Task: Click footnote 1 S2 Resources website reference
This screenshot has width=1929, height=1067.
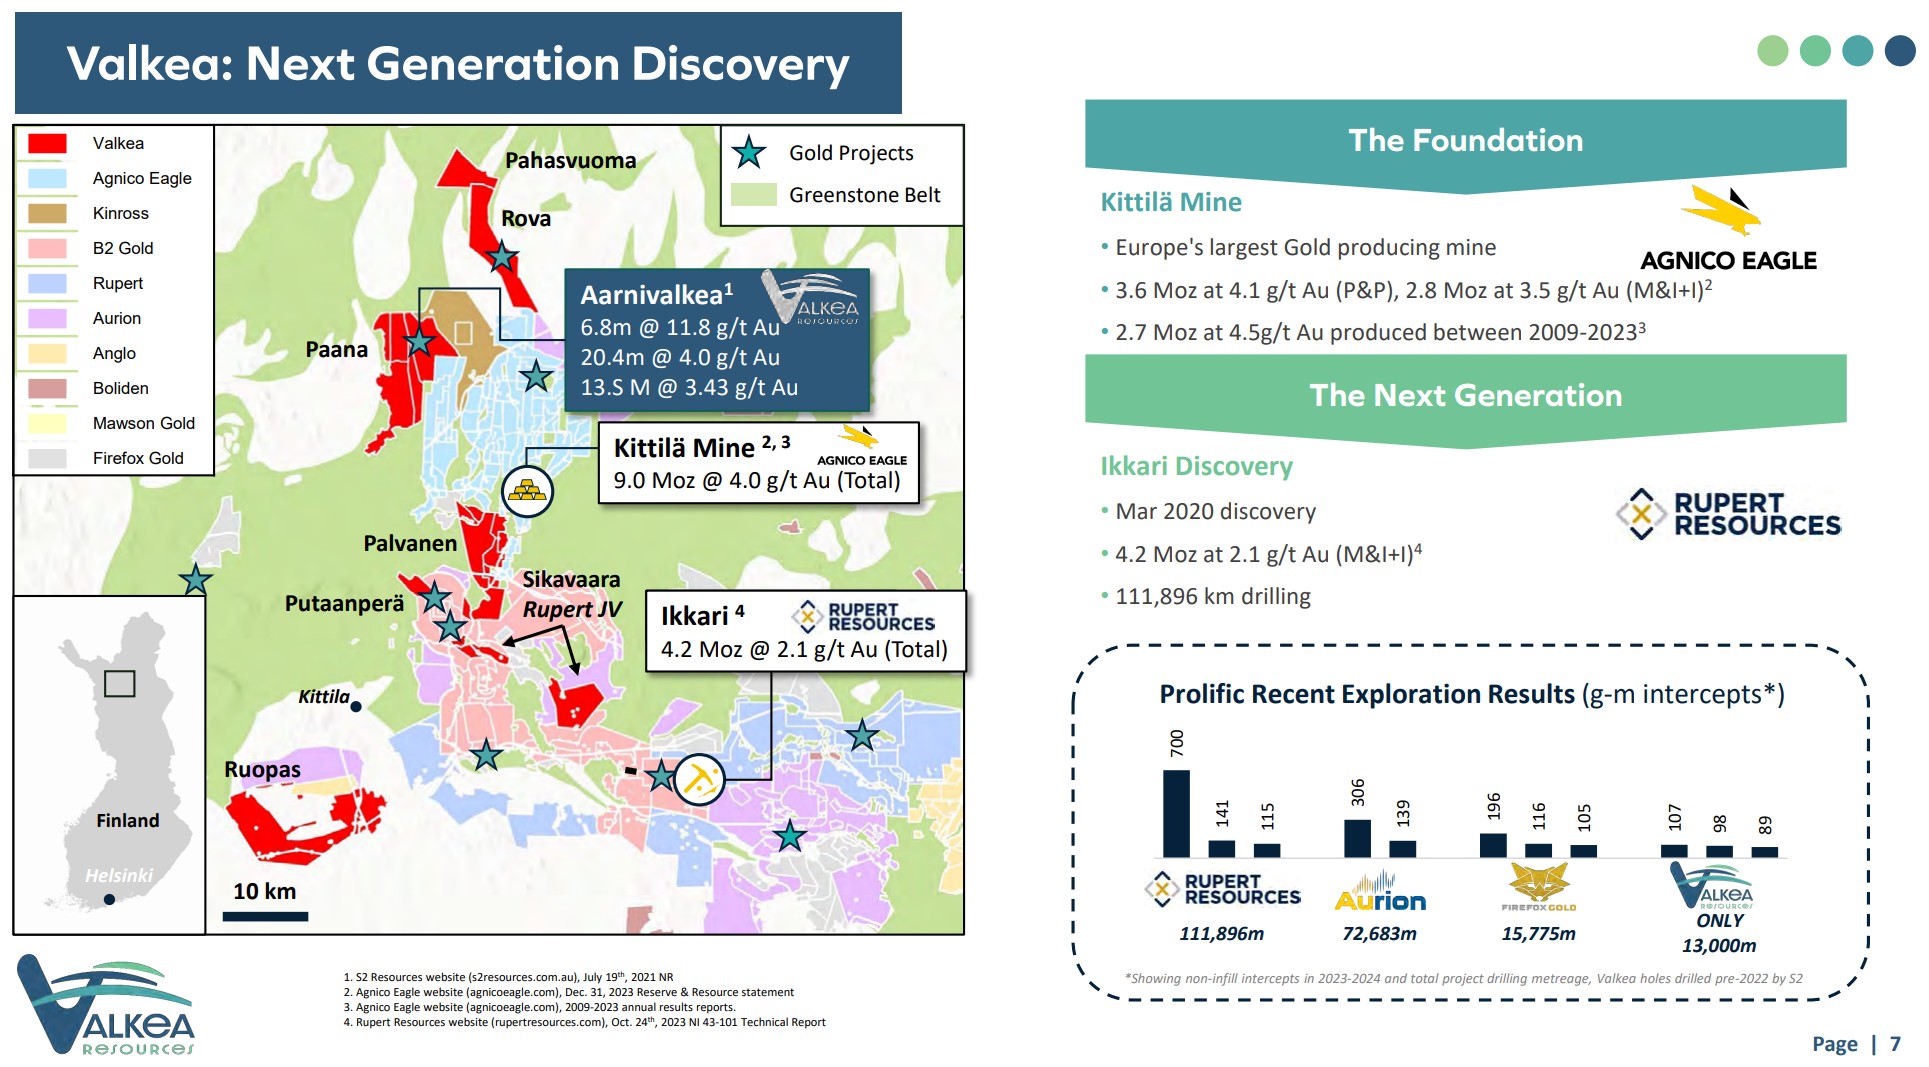Action: [x=508, y=977]
